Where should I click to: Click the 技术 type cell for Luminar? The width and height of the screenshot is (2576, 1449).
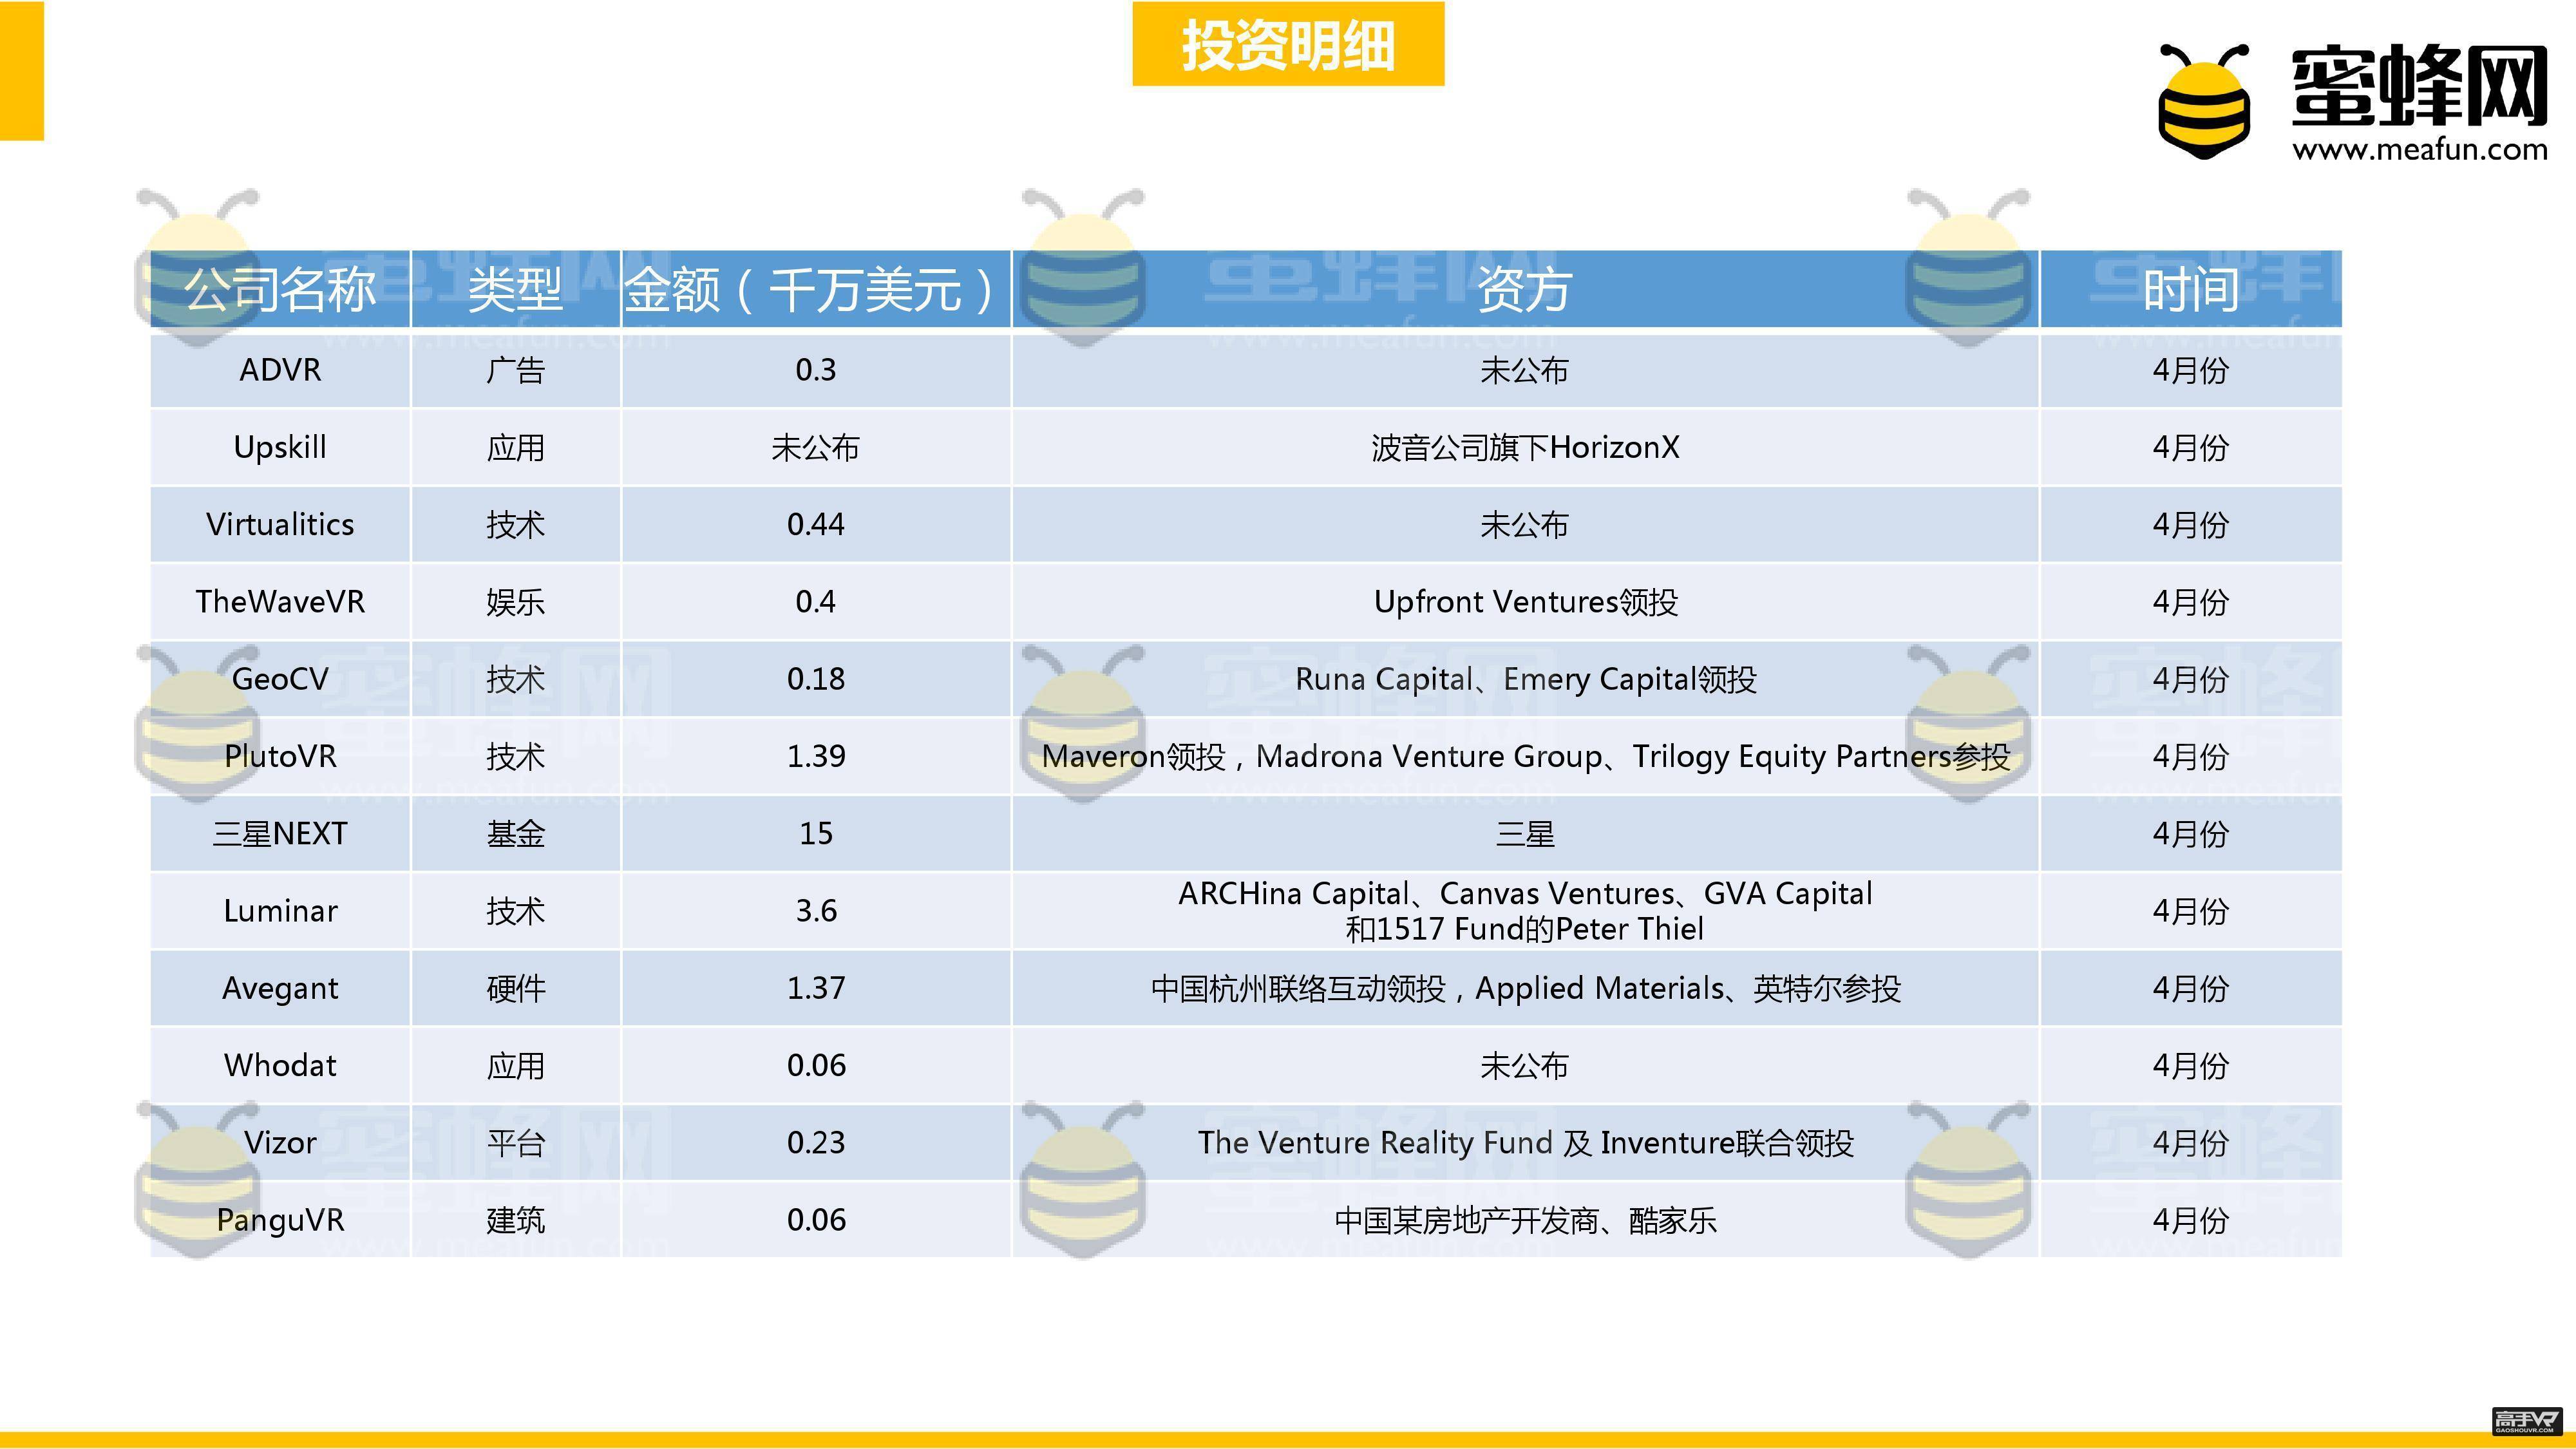(x=516, y=911)
